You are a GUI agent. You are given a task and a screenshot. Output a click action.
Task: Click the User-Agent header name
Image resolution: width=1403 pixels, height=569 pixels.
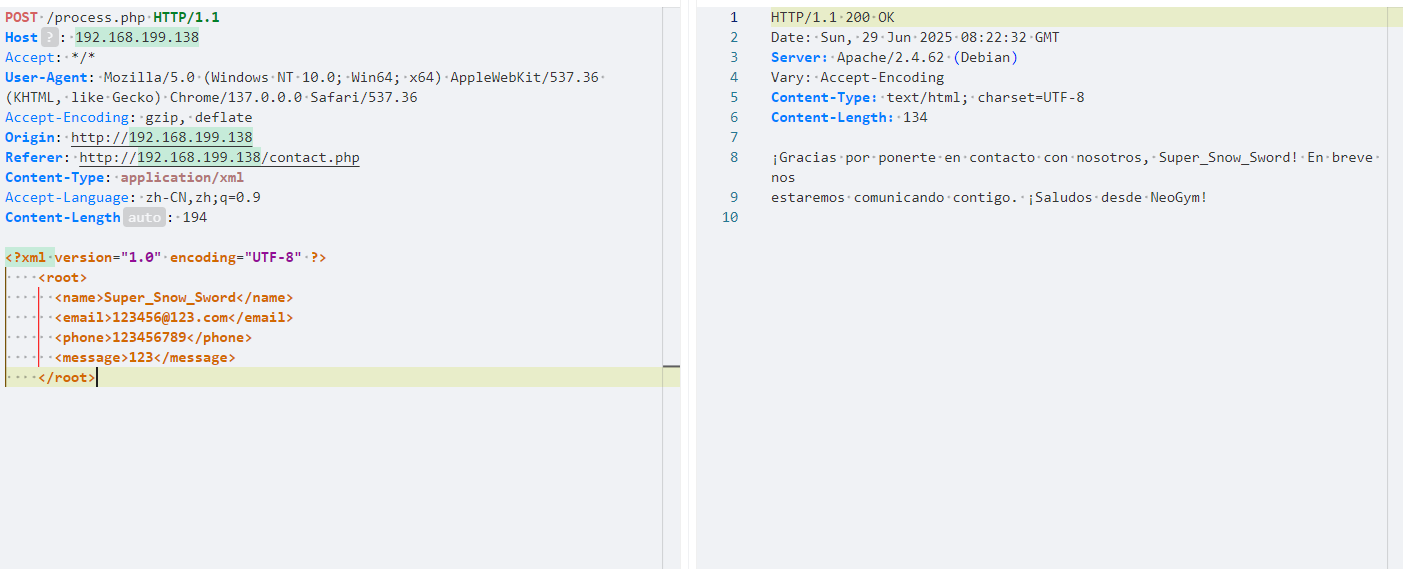[x=46, y=78]
